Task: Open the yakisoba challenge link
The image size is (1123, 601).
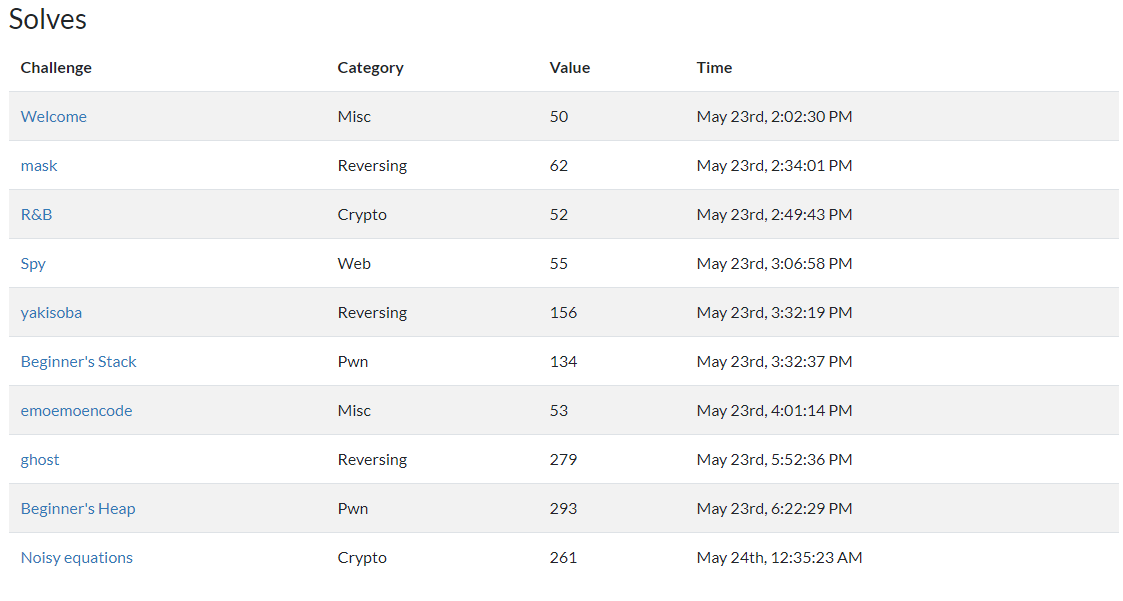Action: tap(51, 312)
